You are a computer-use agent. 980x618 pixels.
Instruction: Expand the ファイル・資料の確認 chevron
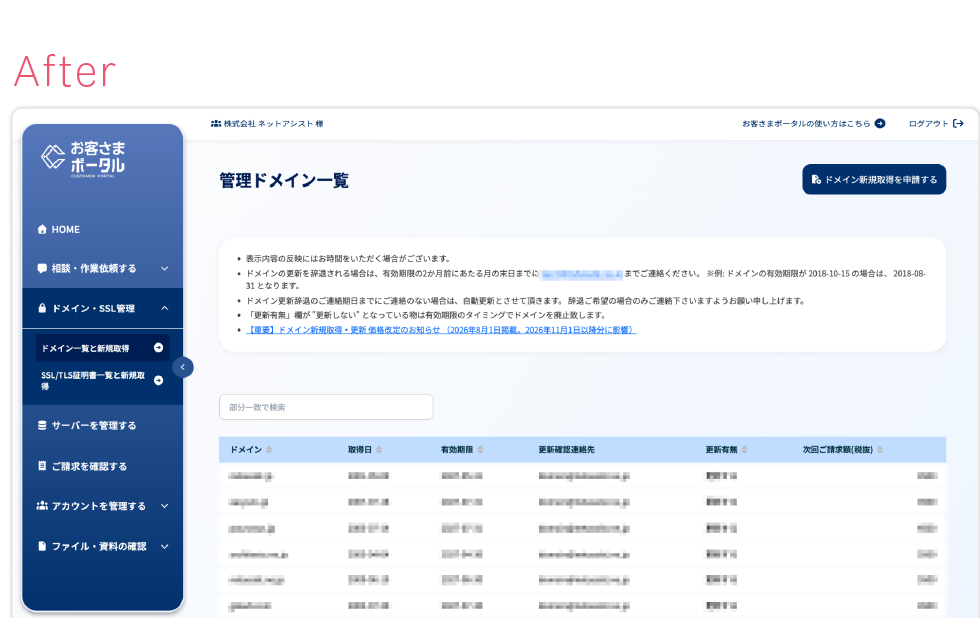(164, 547)
